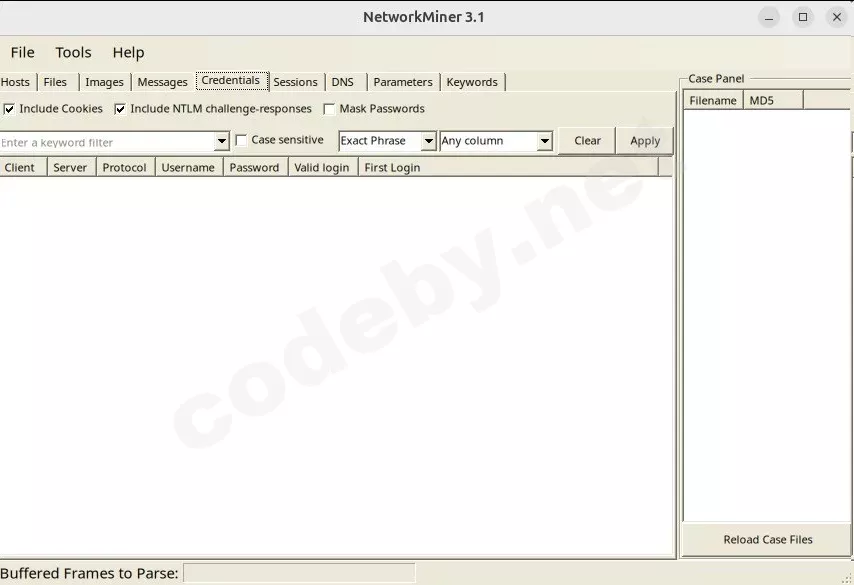
Task: Switch to the Messages tab
Action: 162,82
